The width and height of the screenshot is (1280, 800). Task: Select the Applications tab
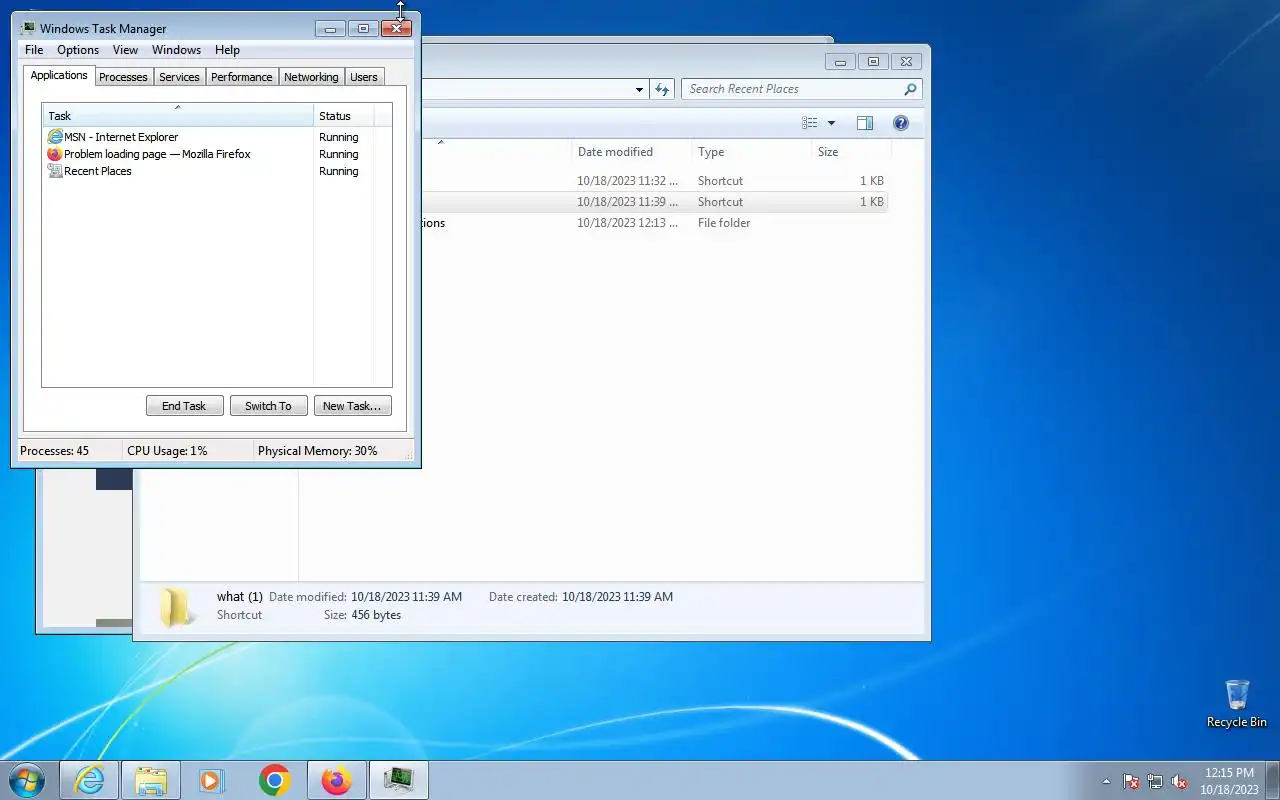point(59,75)
